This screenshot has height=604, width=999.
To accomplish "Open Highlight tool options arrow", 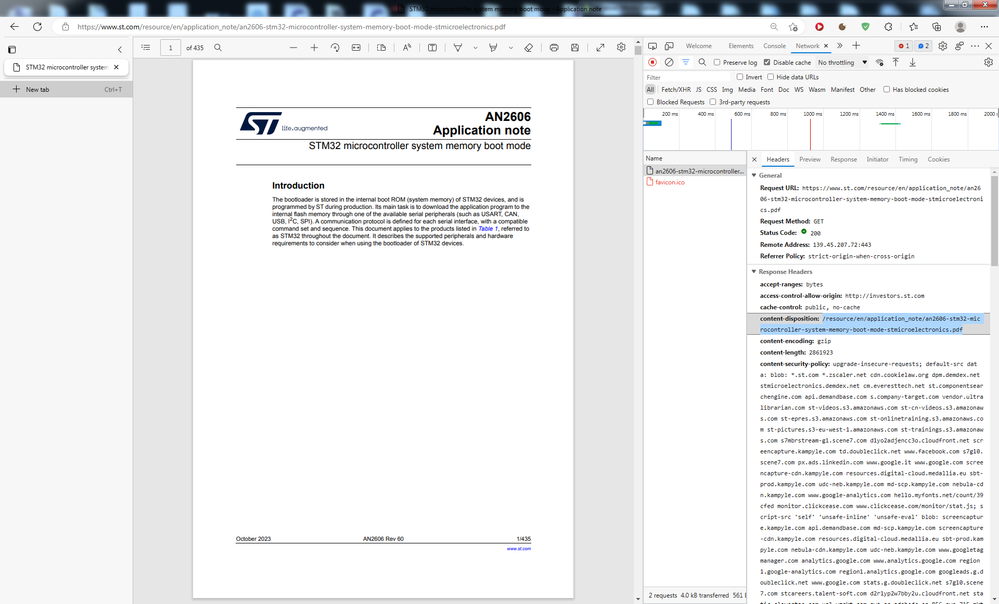I will [x=510, y=47].
